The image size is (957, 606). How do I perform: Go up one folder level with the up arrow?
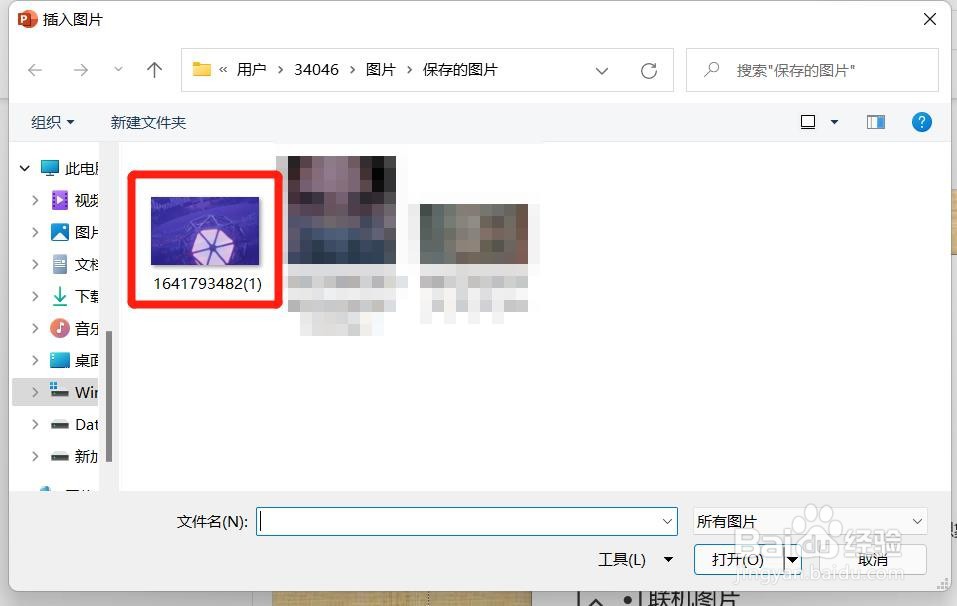[154, 70]
